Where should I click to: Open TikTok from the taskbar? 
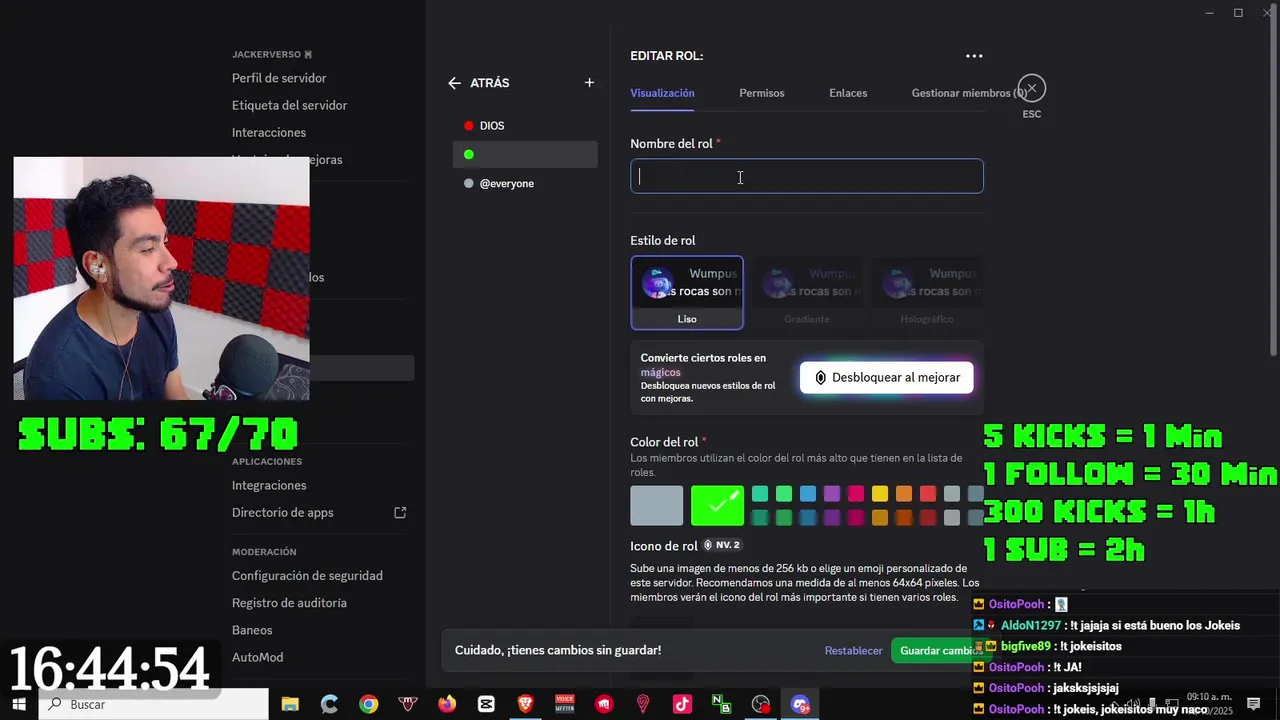click(x=682, y=704)
